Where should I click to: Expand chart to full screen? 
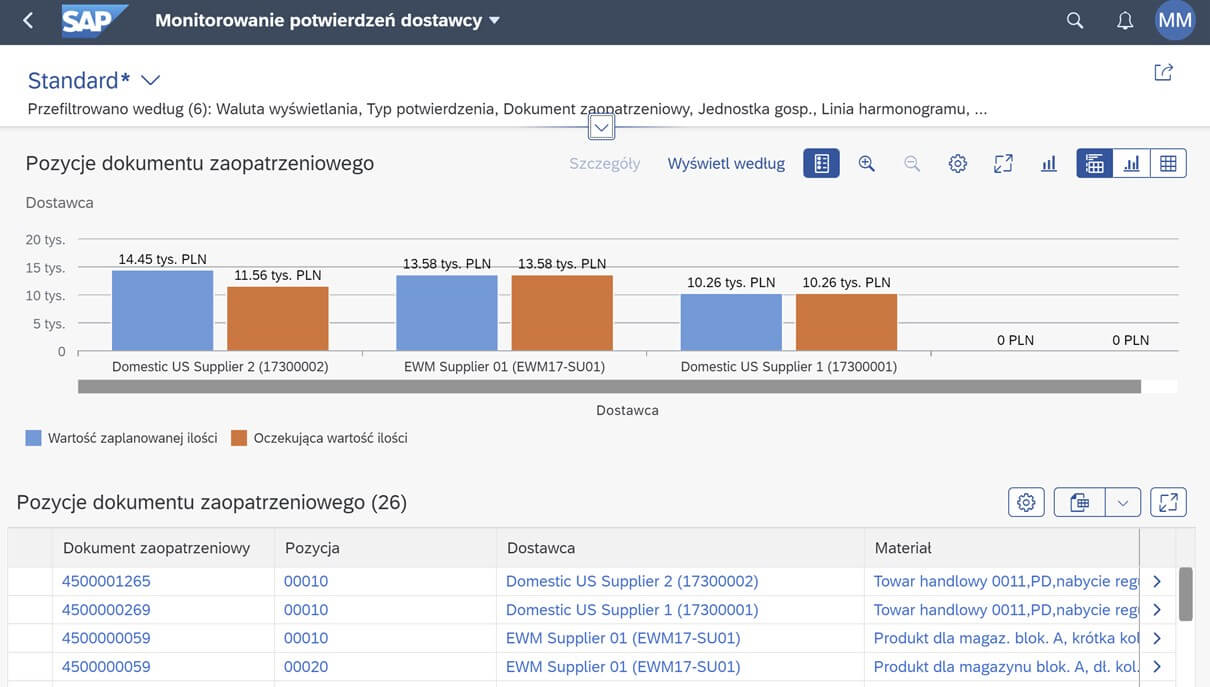(x=1003, y=164)
